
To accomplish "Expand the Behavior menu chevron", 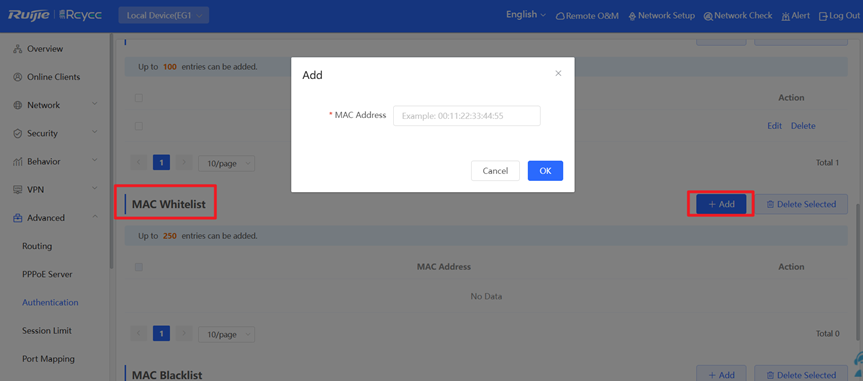I will [95, 161].
